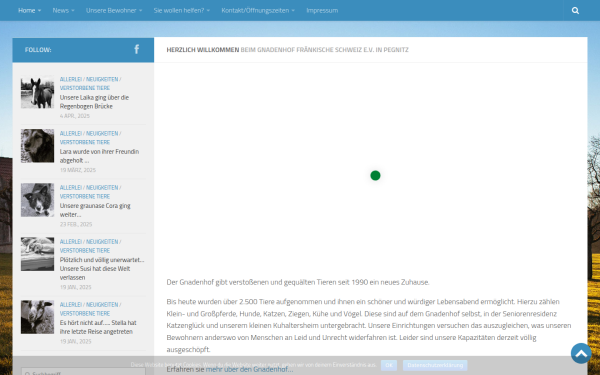This screenshot has width=600, height=375.
Task: Expand the Unsere Bewohner dropdown arrow
Action: point(140,11)
